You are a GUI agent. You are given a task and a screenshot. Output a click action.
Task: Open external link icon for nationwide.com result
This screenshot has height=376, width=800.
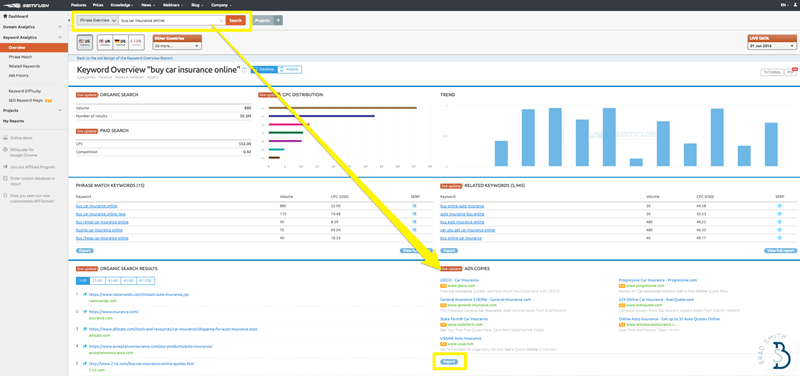click(x=85, y=294)
